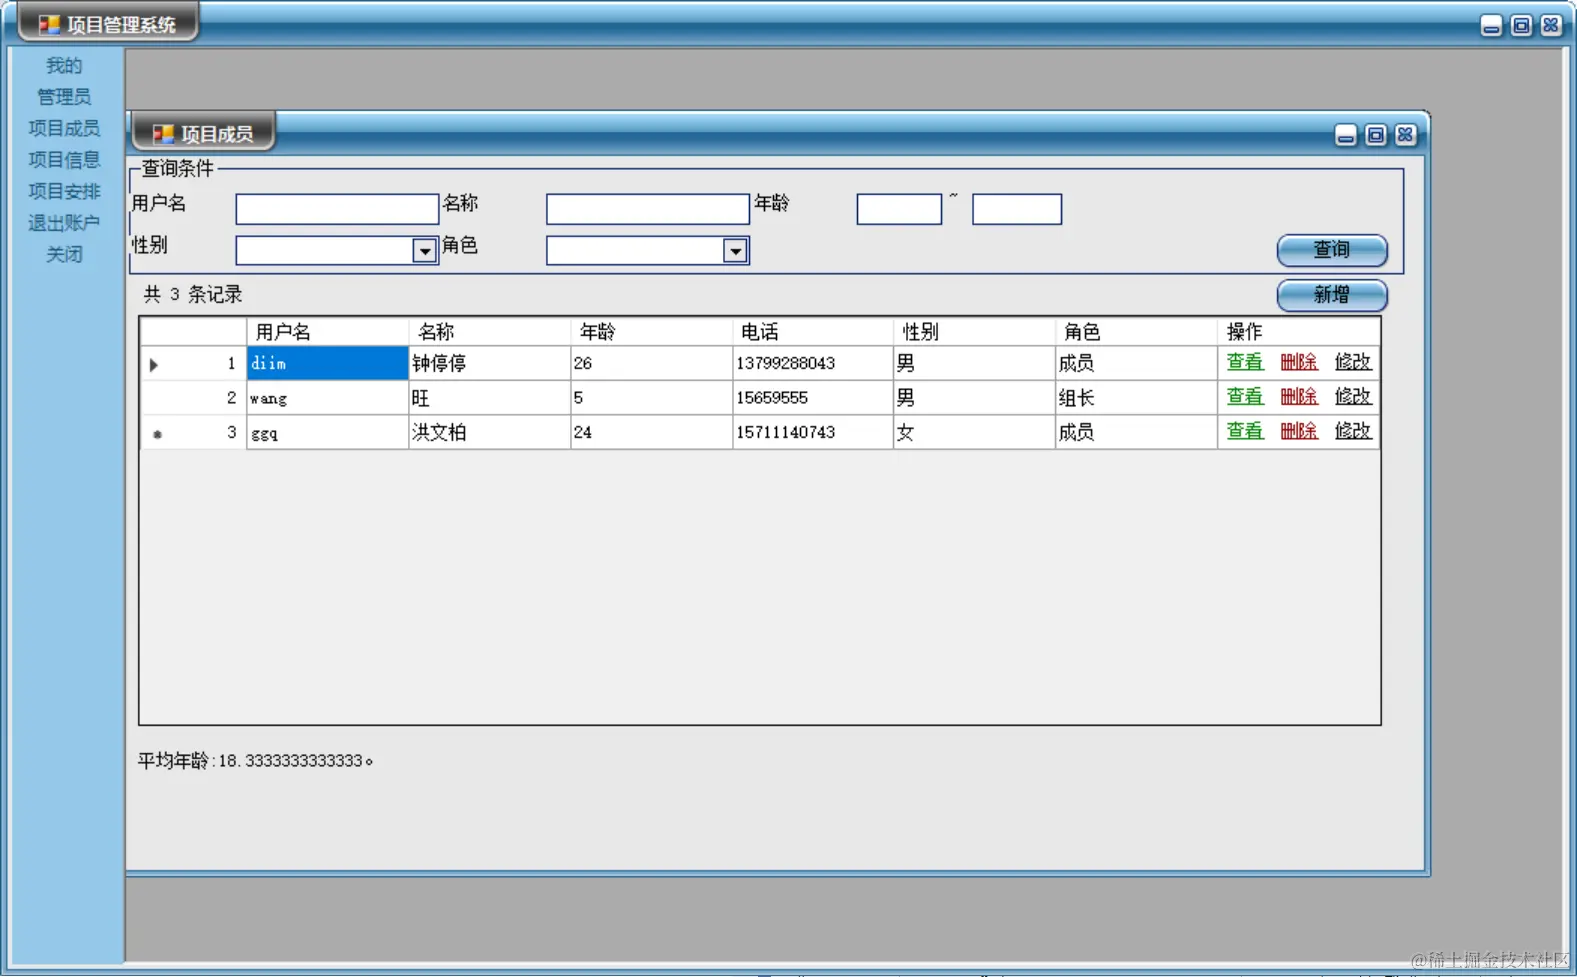Select phone cell 13799288043

[813, 363]
